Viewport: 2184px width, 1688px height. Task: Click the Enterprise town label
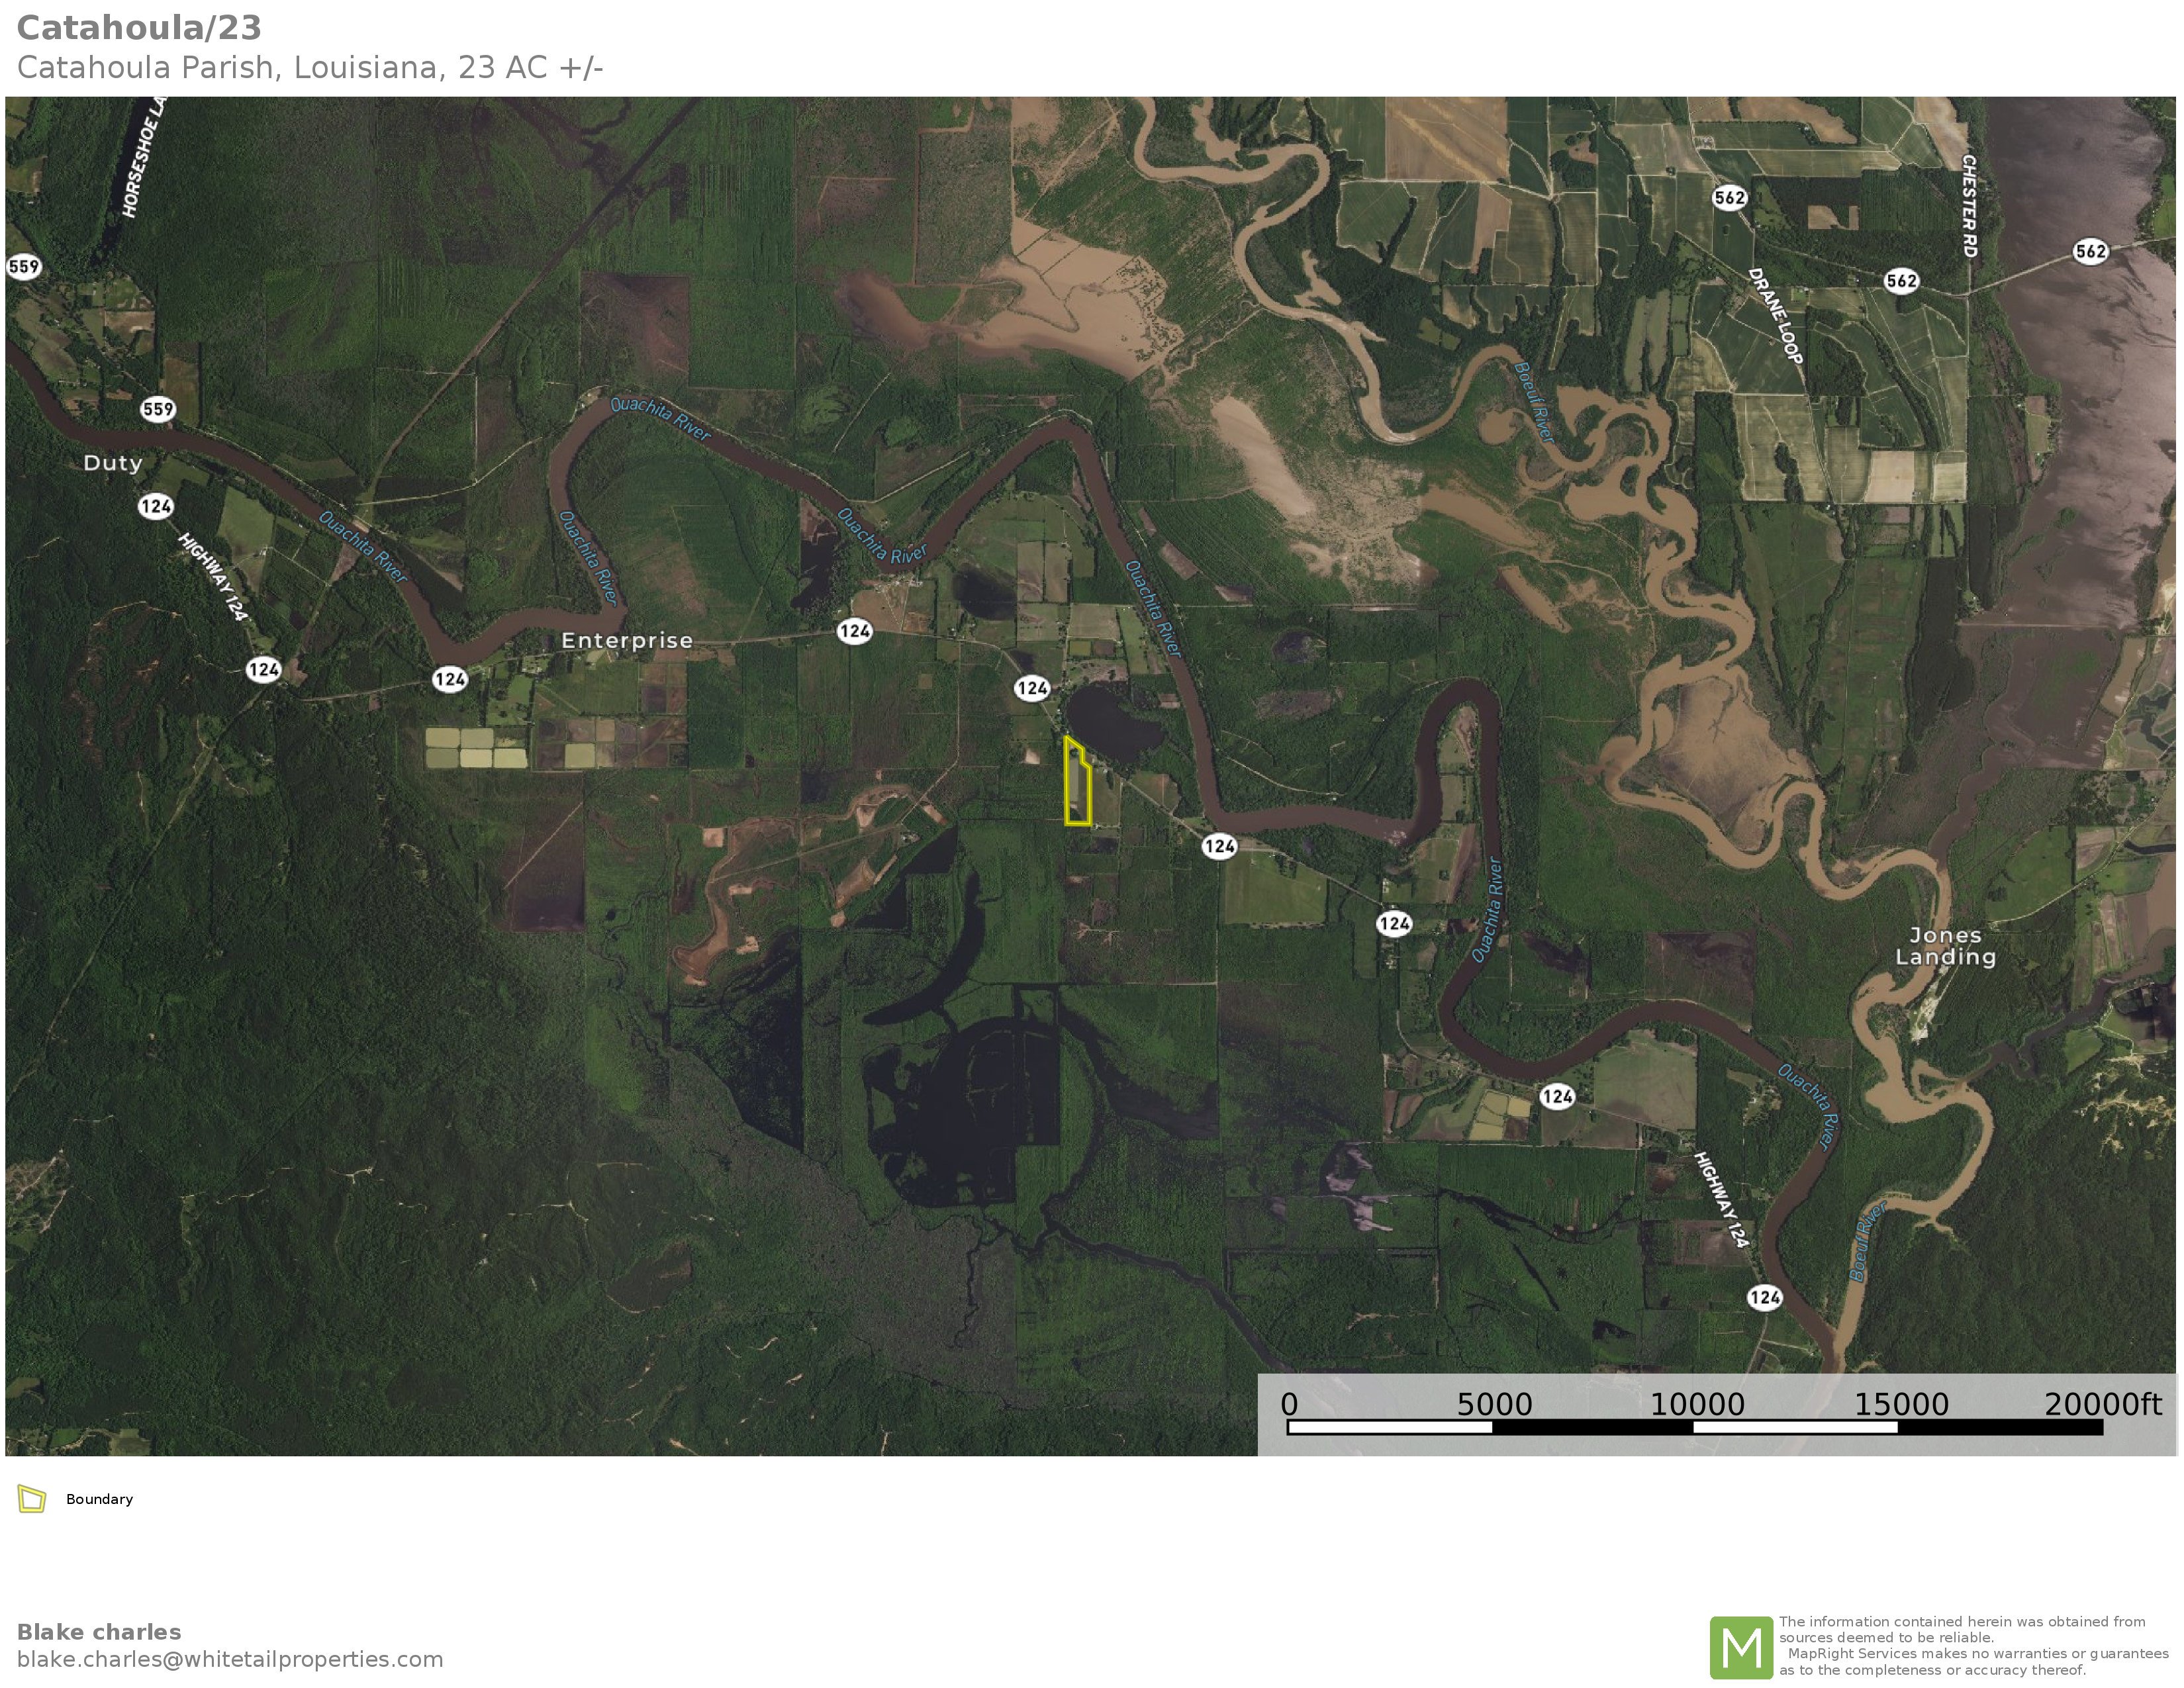point(626,641)
